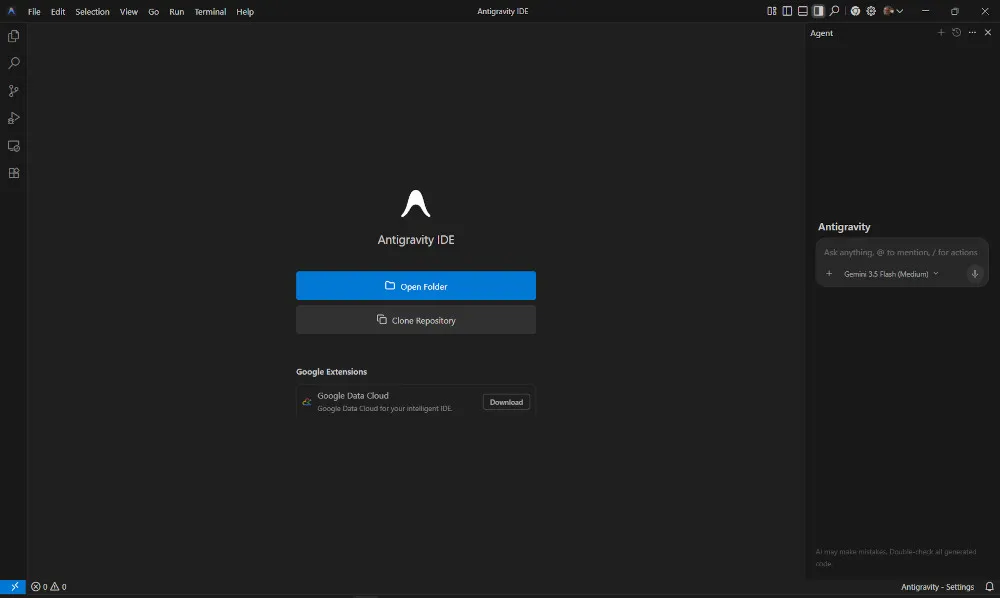Screen dimensions: 1000x598
Task: Open notifications bell in status bar
Action: (x=989, y=587)
